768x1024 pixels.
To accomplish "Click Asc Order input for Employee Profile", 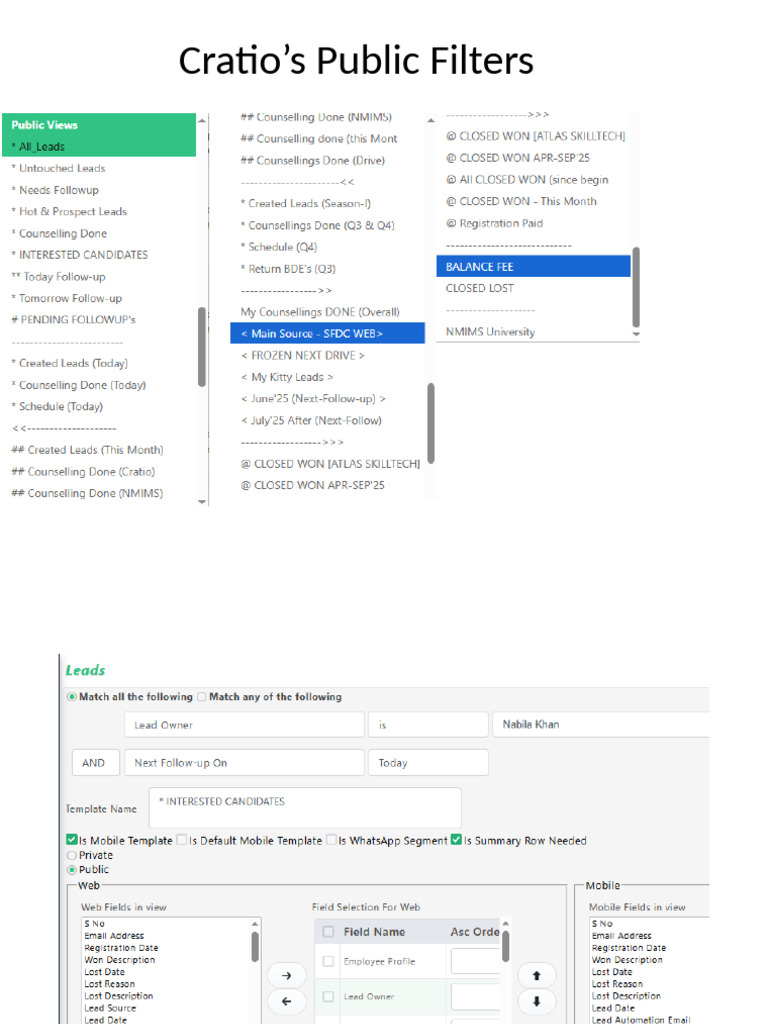I will (x=475, y=961).
